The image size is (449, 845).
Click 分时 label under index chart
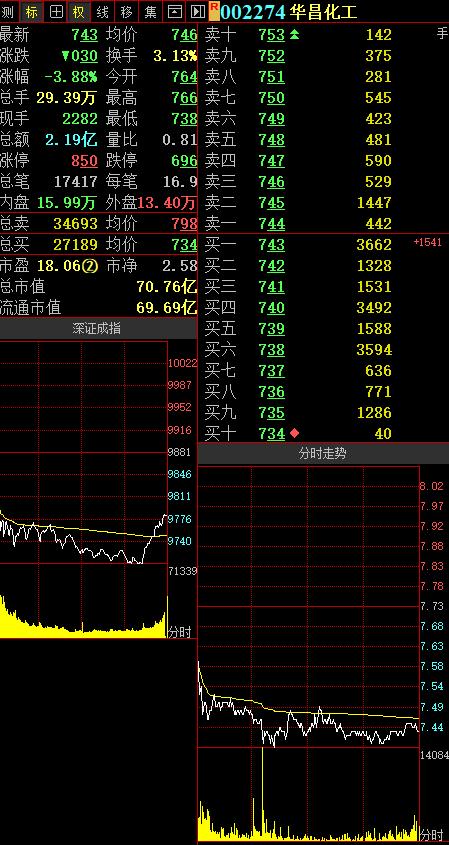click(x=180, y=632)
